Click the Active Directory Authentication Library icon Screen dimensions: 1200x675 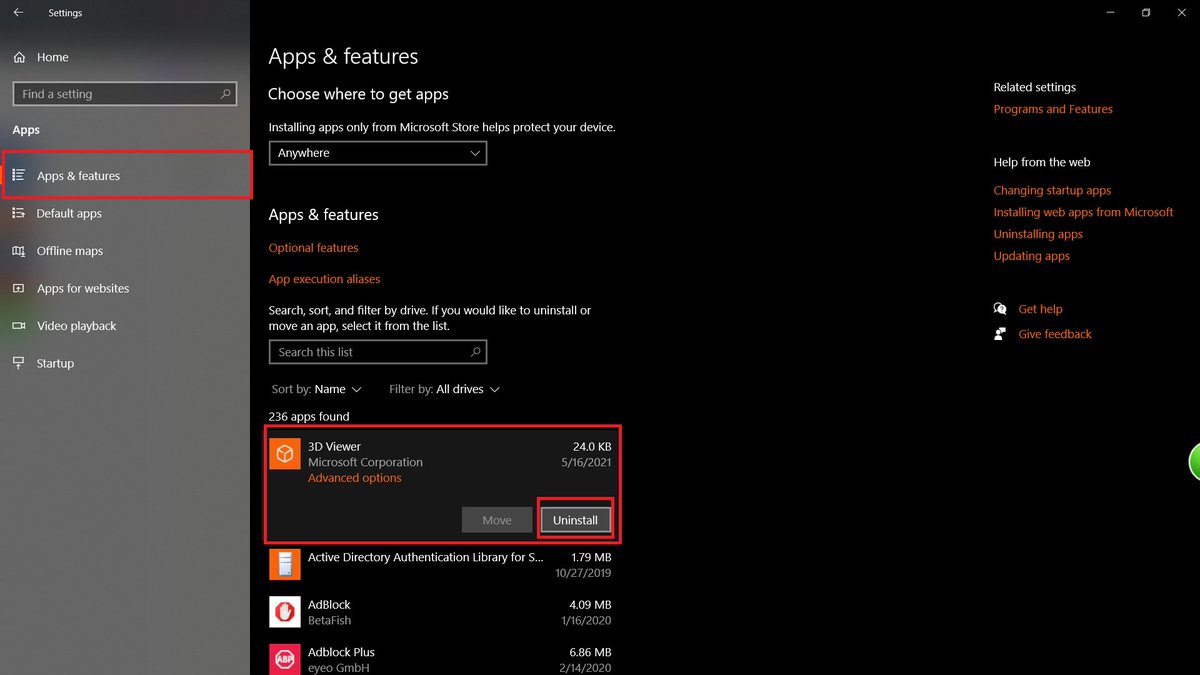click(285, 565)
